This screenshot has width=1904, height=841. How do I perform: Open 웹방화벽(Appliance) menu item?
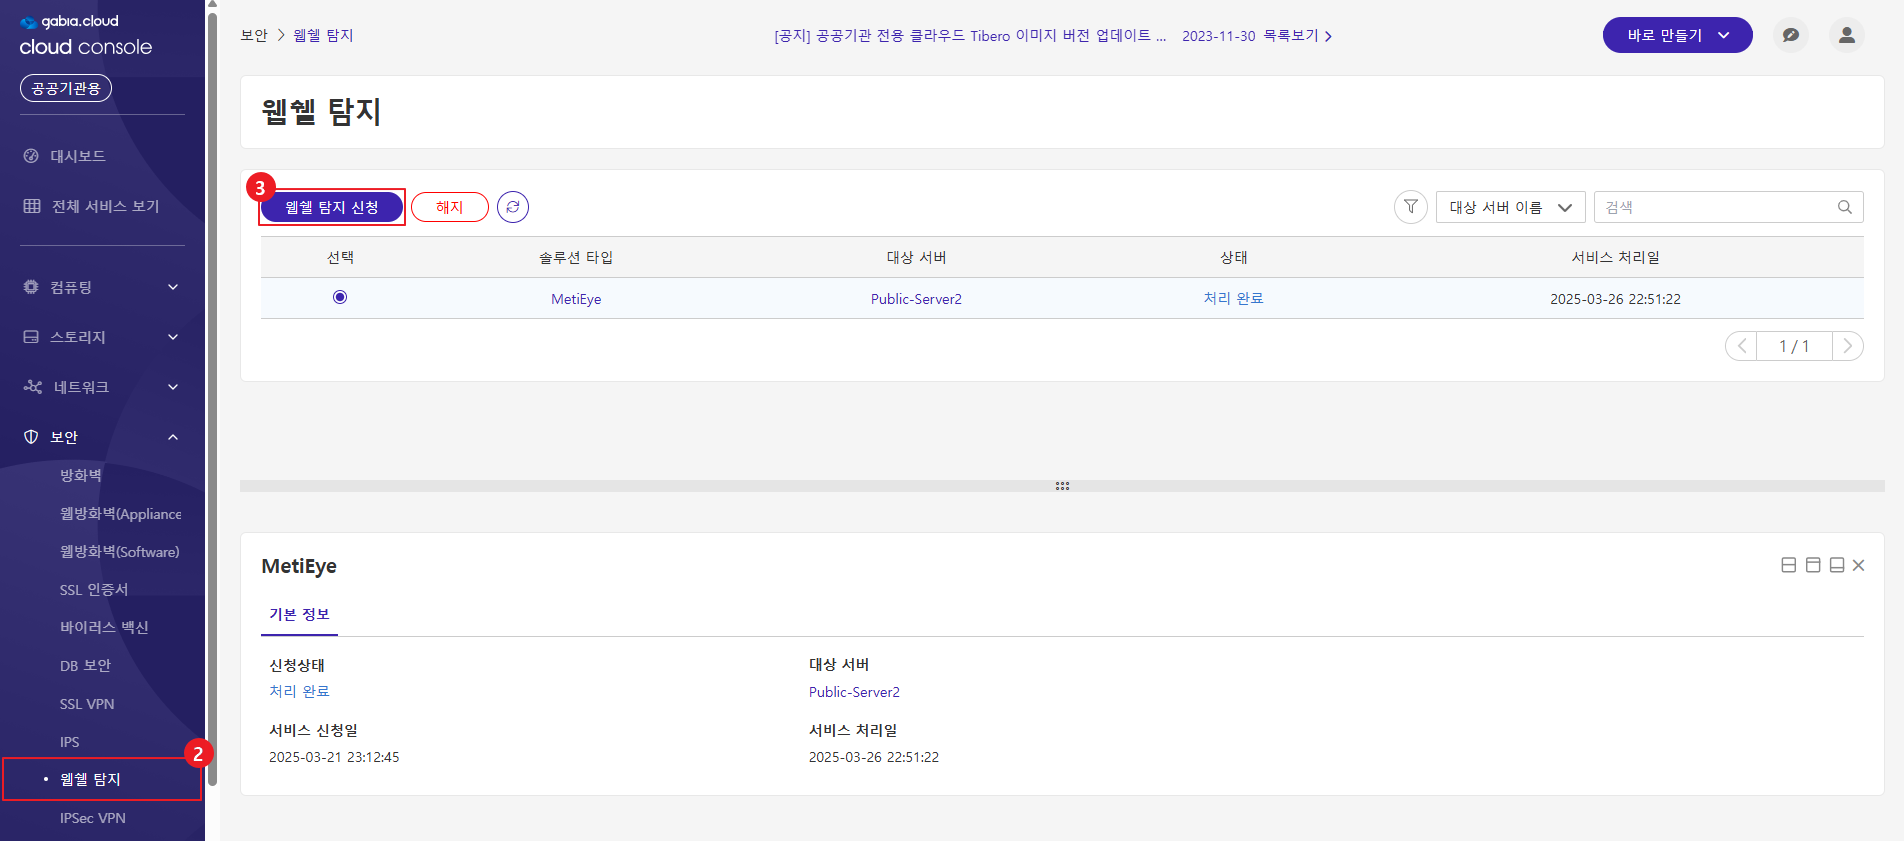(x=121, y=513)
